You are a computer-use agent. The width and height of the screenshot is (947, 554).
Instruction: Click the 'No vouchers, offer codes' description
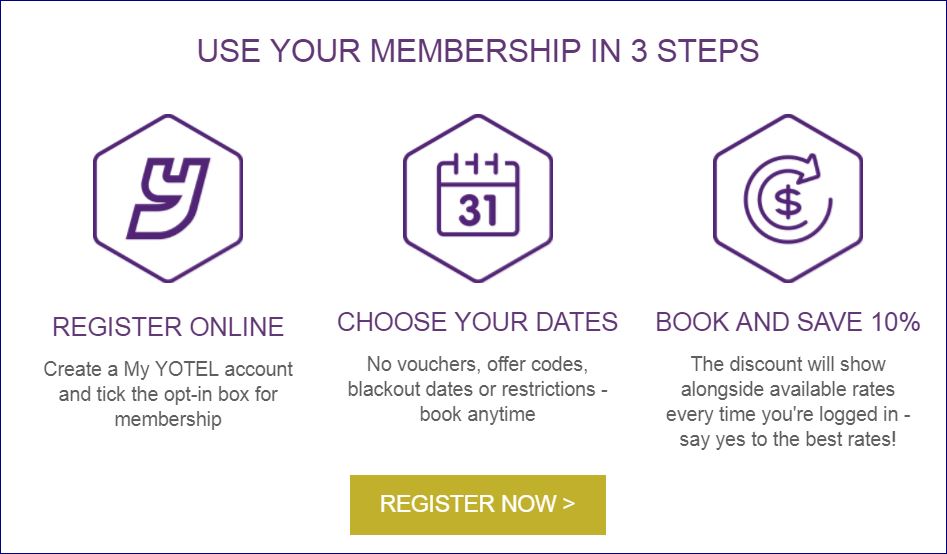[477, 363]
